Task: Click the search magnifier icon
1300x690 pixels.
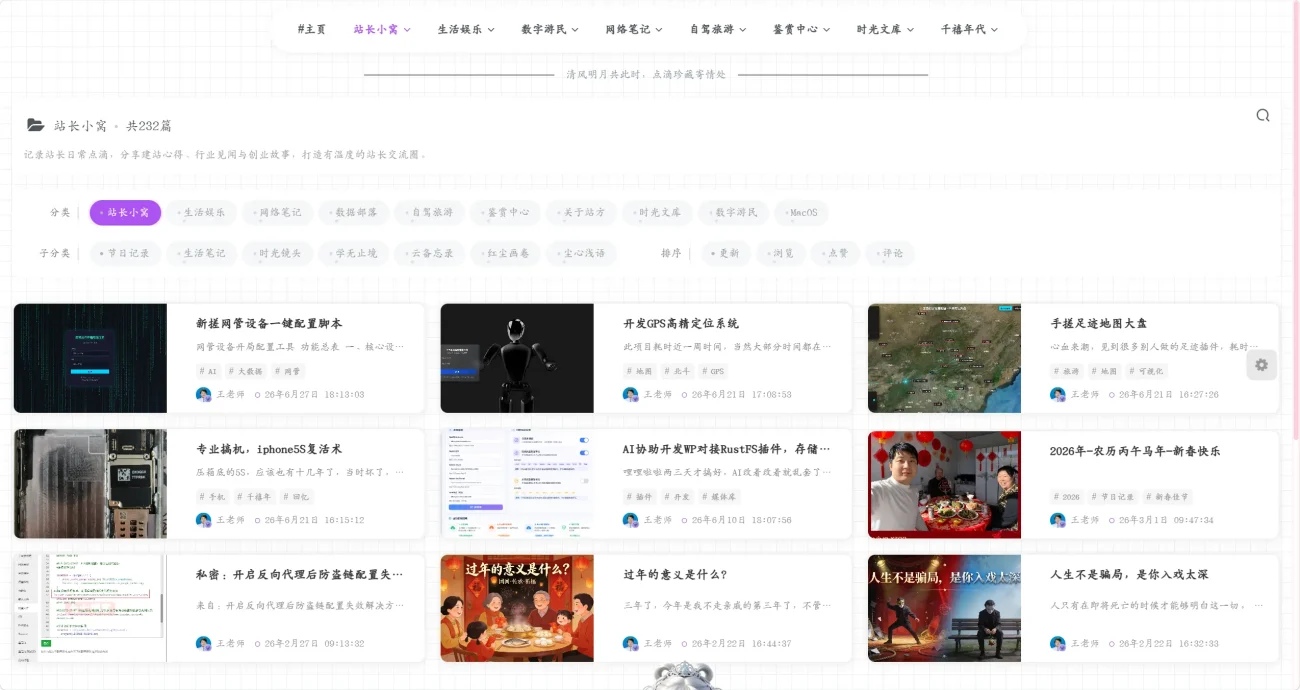Action: click(x=1263, y=115)
